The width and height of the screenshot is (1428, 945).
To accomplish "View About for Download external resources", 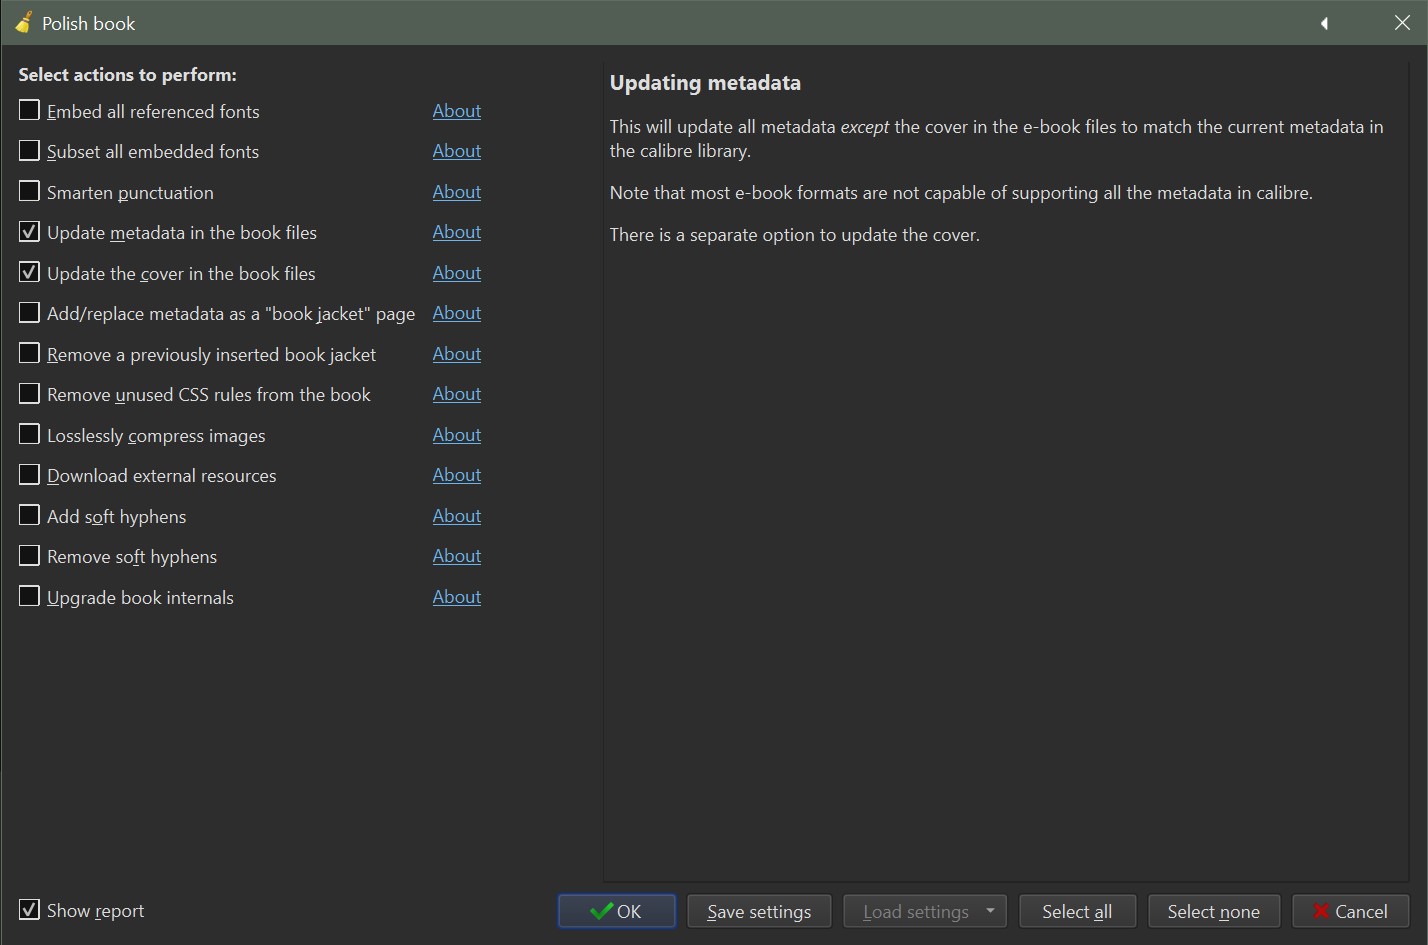I will tap(457, 475).
